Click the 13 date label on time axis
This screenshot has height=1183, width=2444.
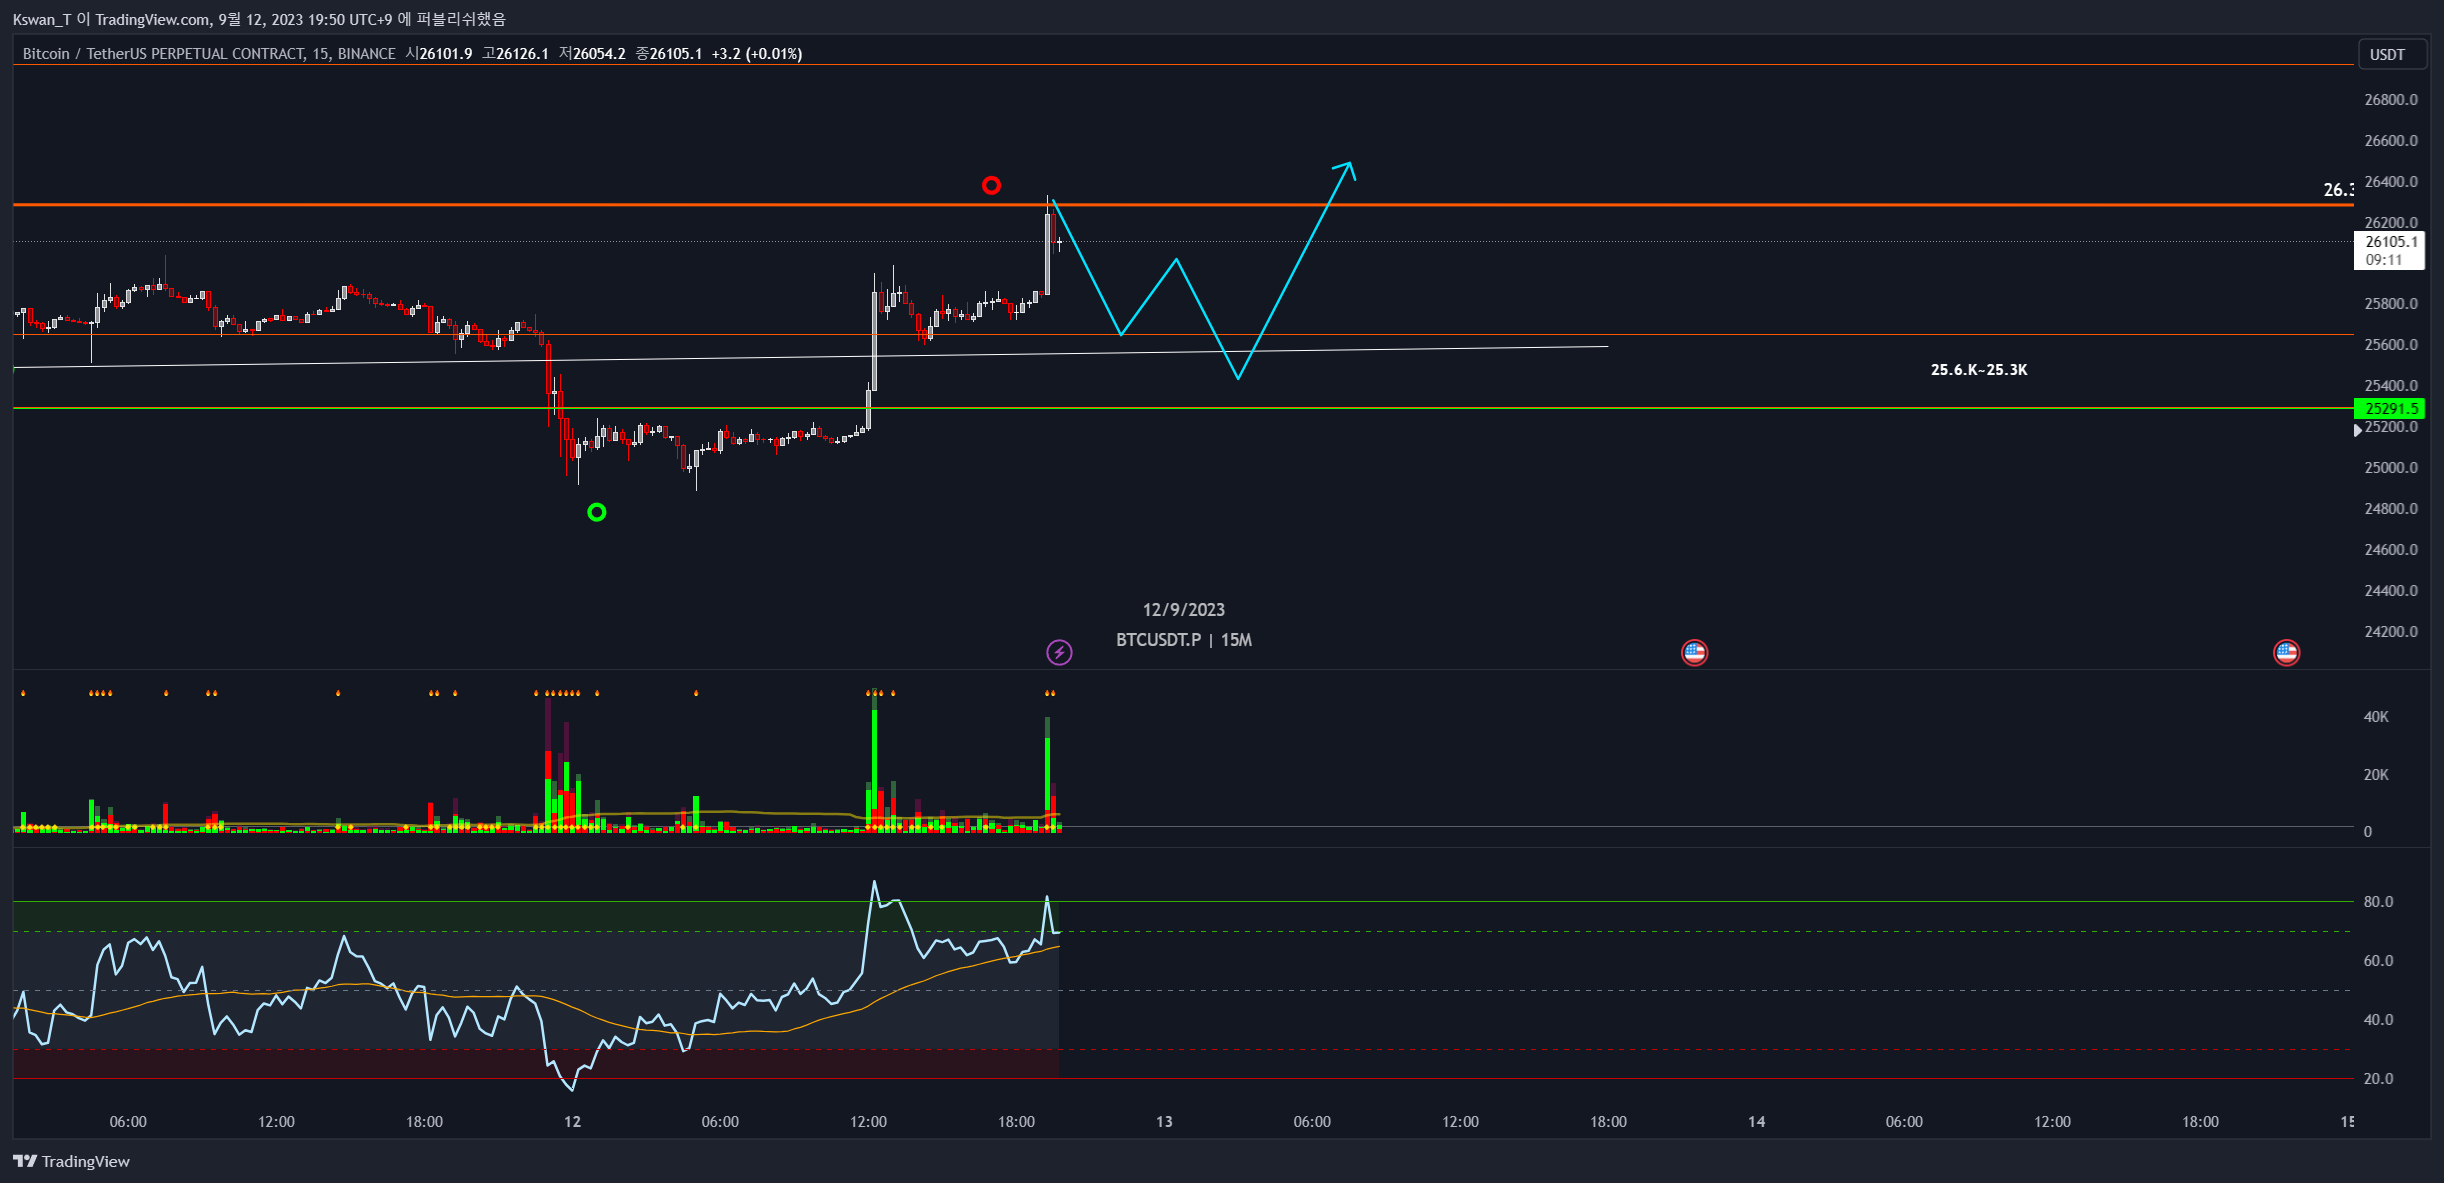(1164, 1122)
